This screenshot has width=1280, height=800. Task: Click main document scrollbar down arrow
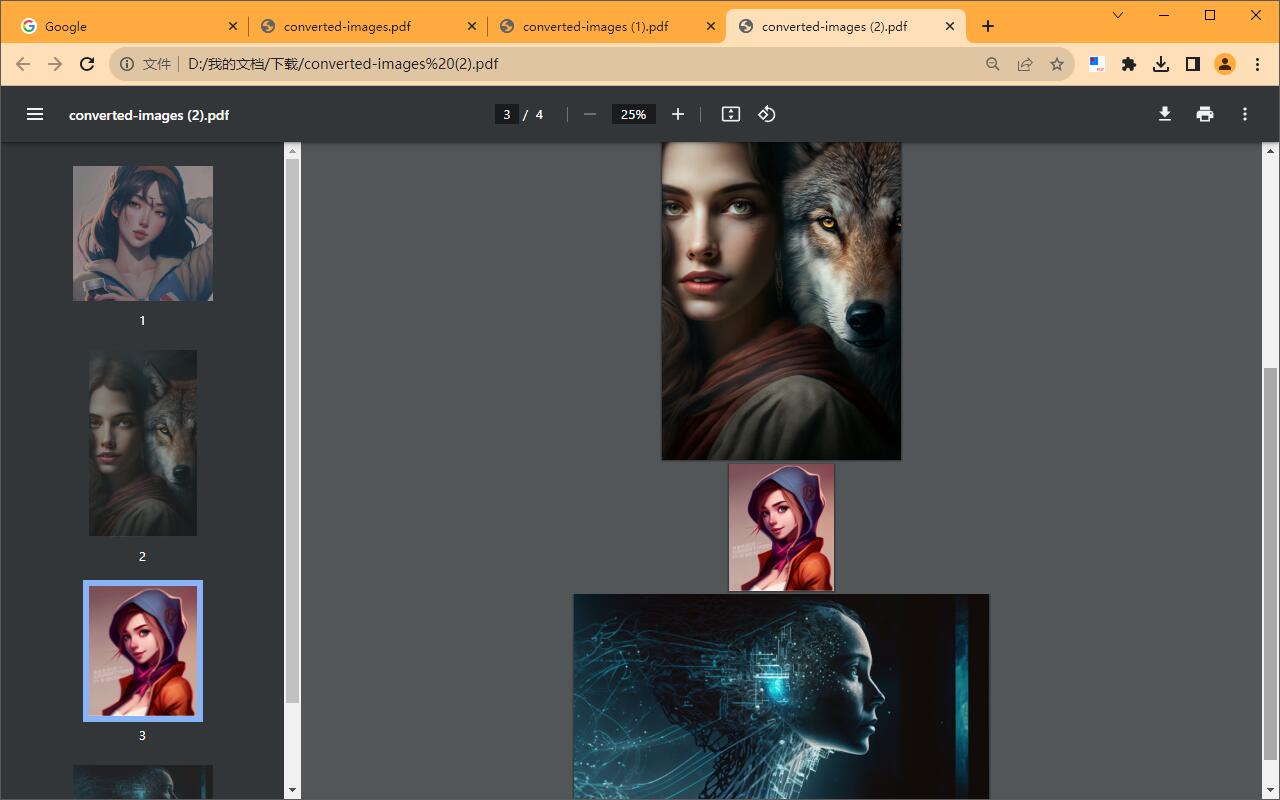(x=1271, y=790)
